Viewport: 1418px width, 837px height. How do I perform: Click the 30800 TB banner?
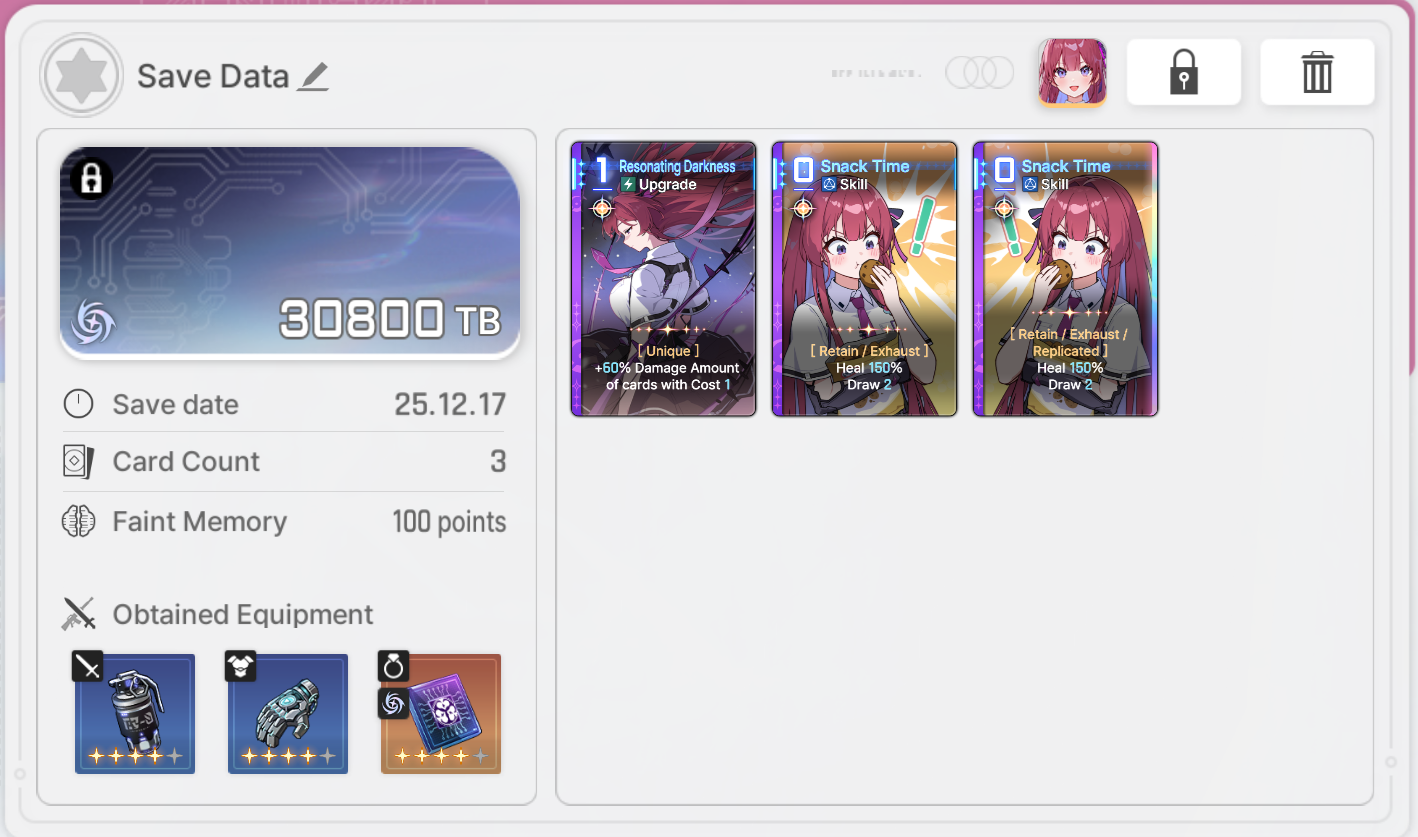click(290, 253)
